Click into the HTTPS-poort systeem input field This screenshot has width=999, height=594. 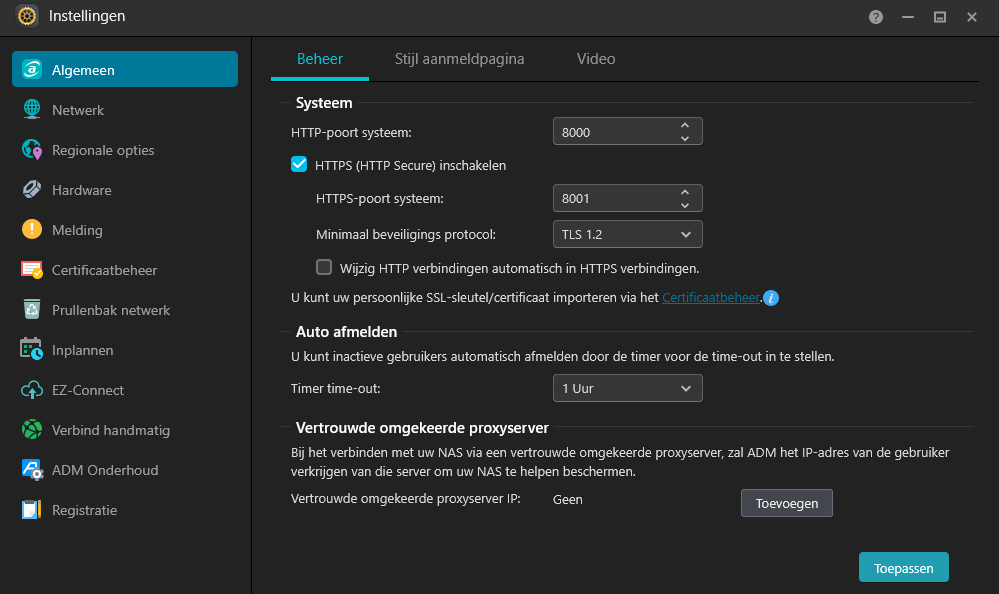[x=615, y=198]
